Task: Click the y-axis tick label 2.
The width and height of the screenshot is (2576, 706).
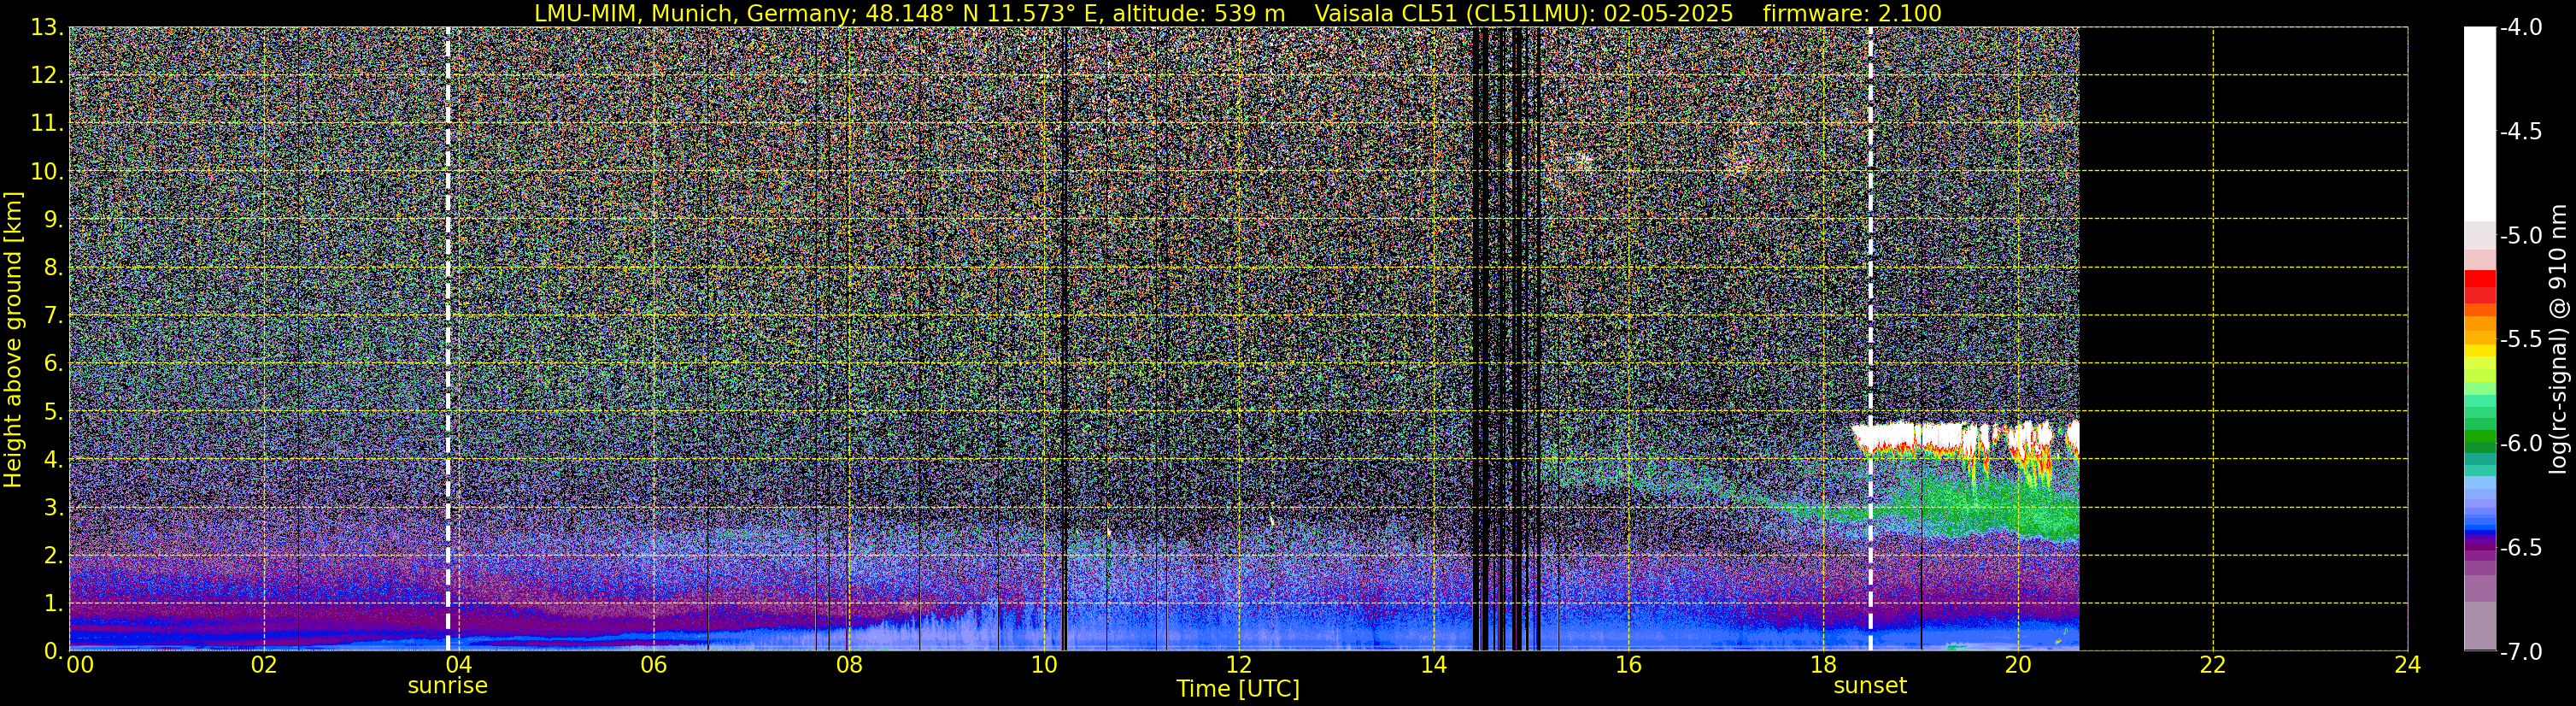Action: pos(54,555)
